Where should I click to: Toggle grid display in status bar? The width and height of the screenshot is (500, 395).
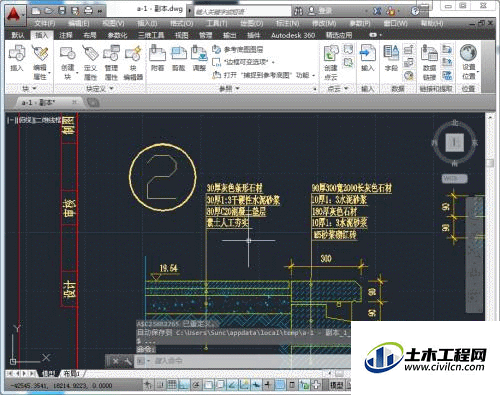172,385
